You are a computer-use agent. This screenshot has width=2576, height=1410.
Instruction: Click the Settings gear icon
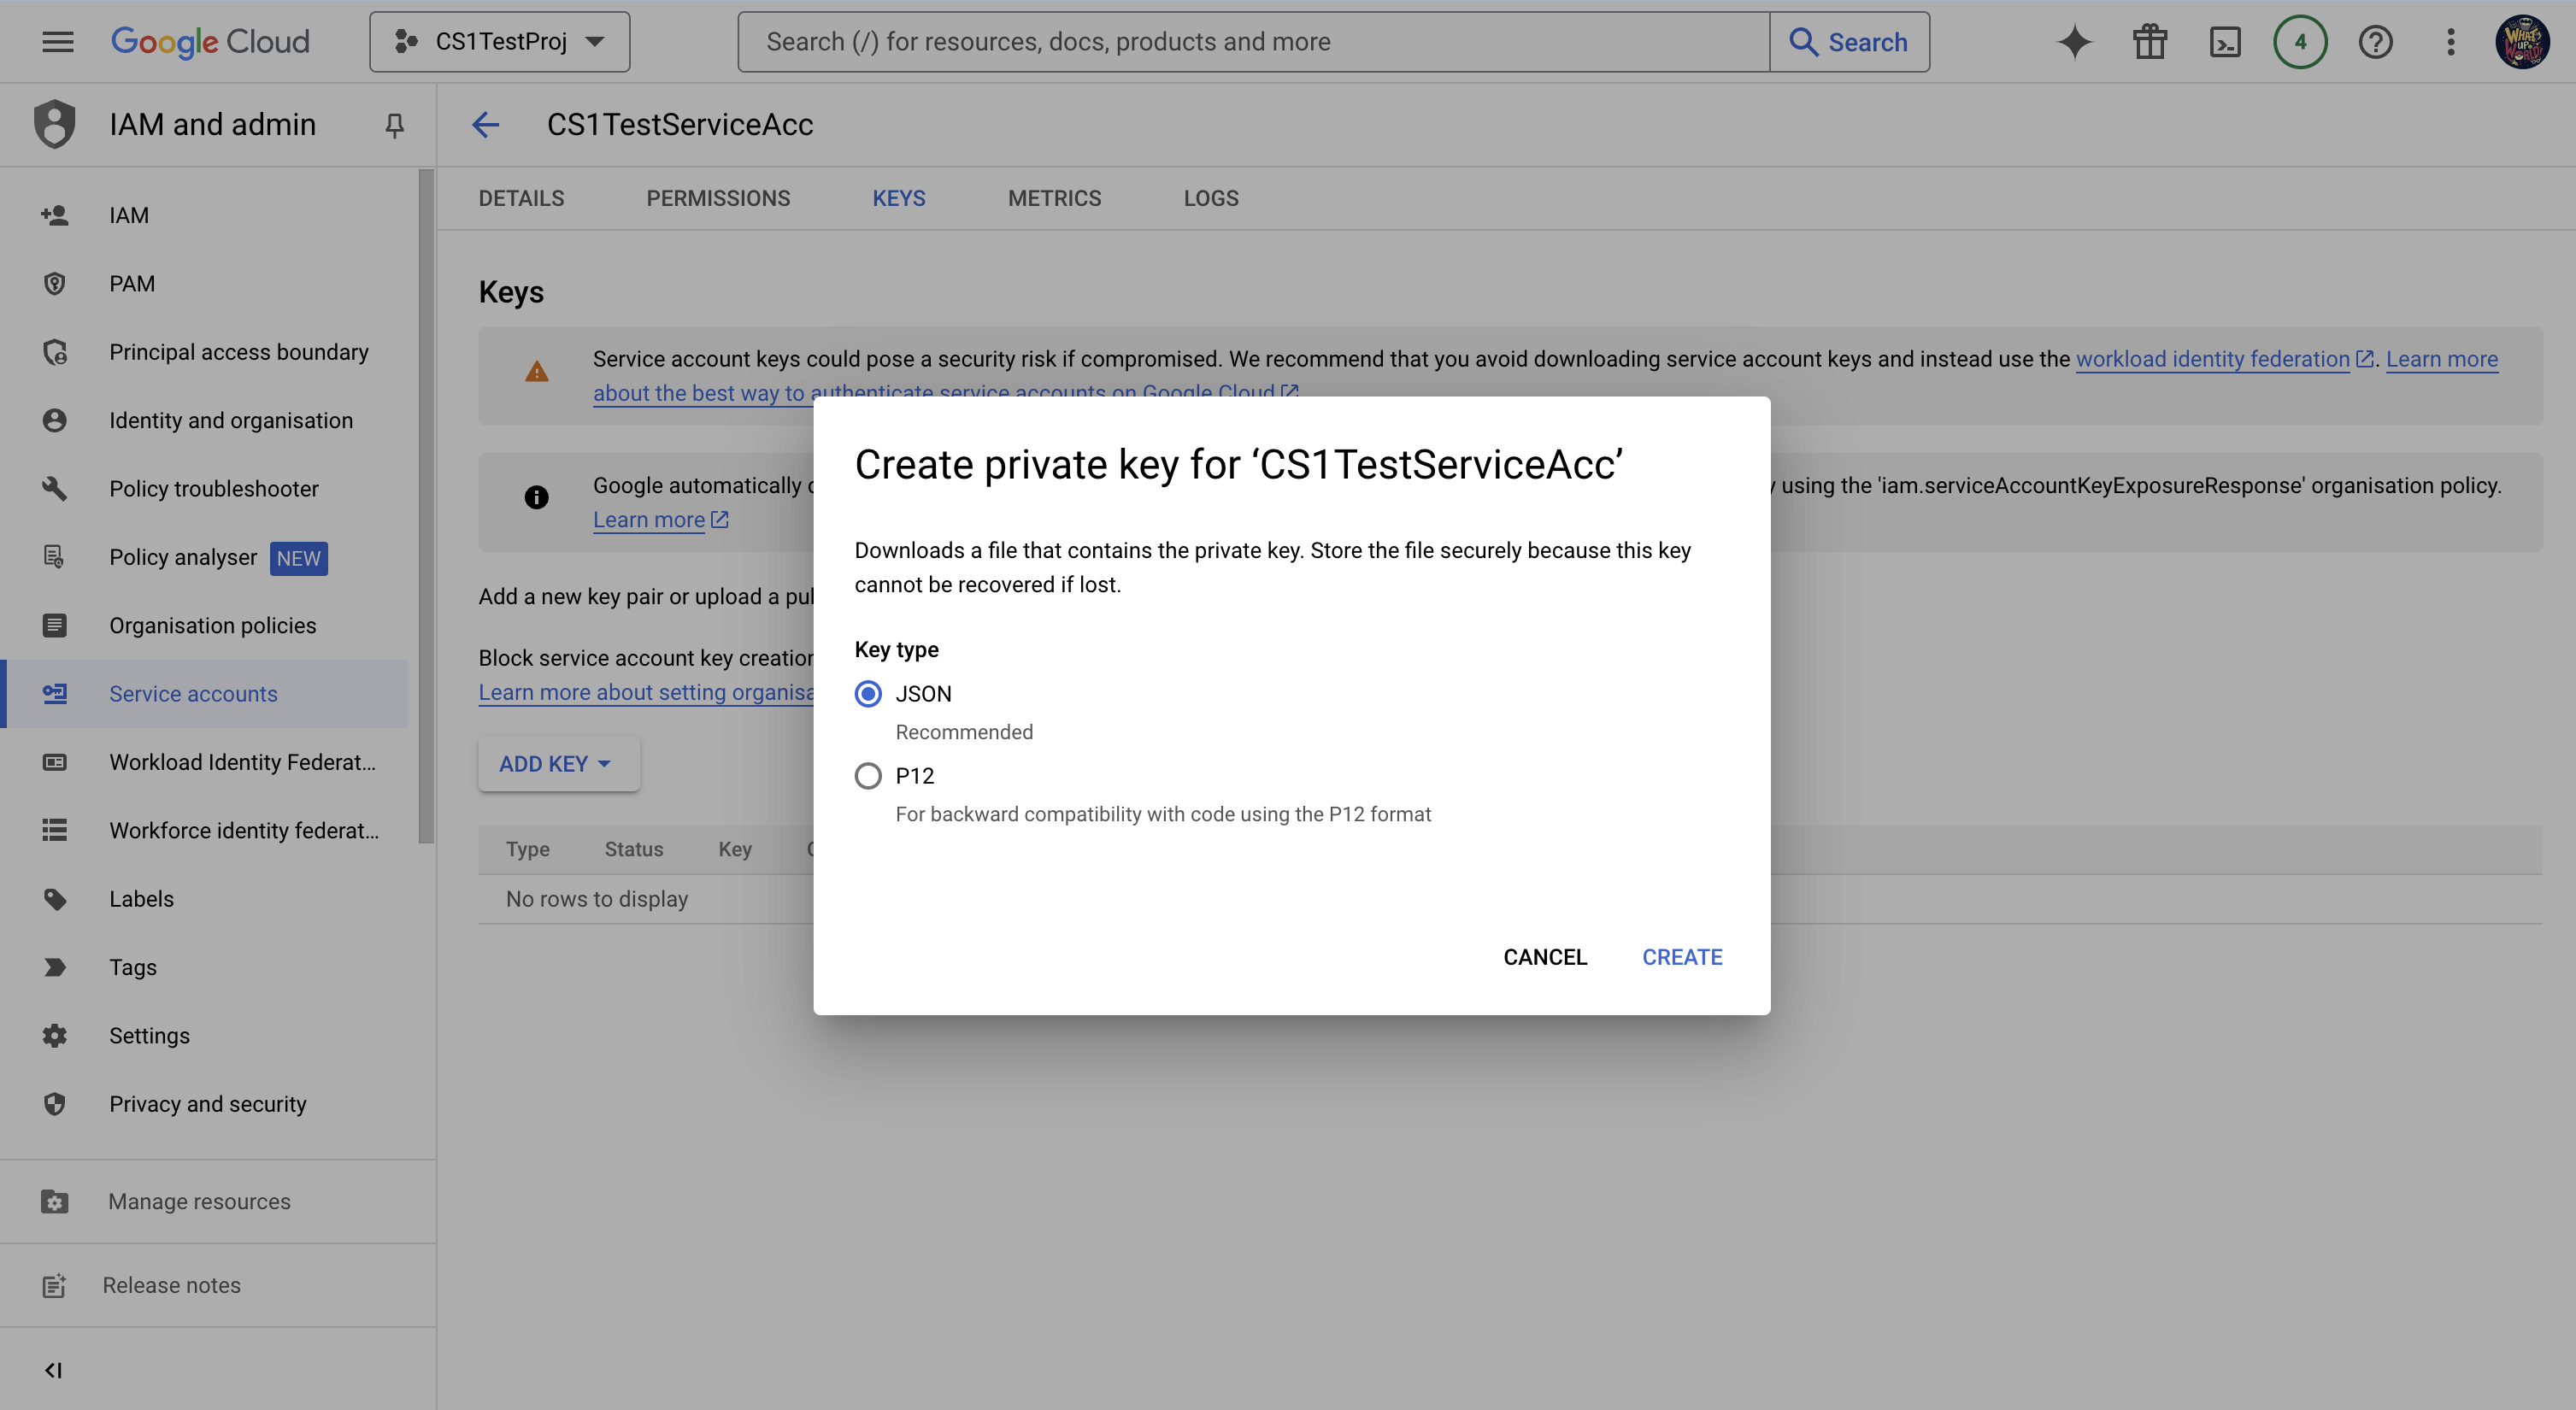(55, 1036)
